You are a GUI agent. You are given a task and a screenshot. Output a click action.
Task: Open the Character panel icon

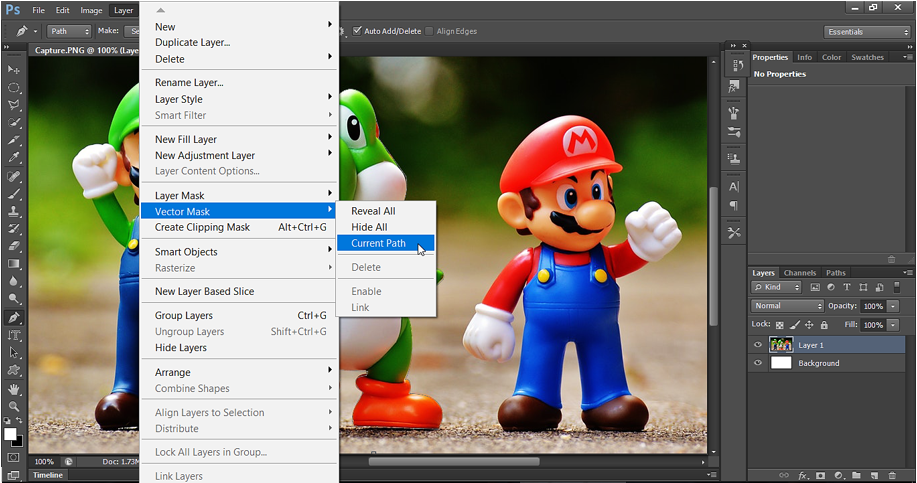(x=734, y=187)
